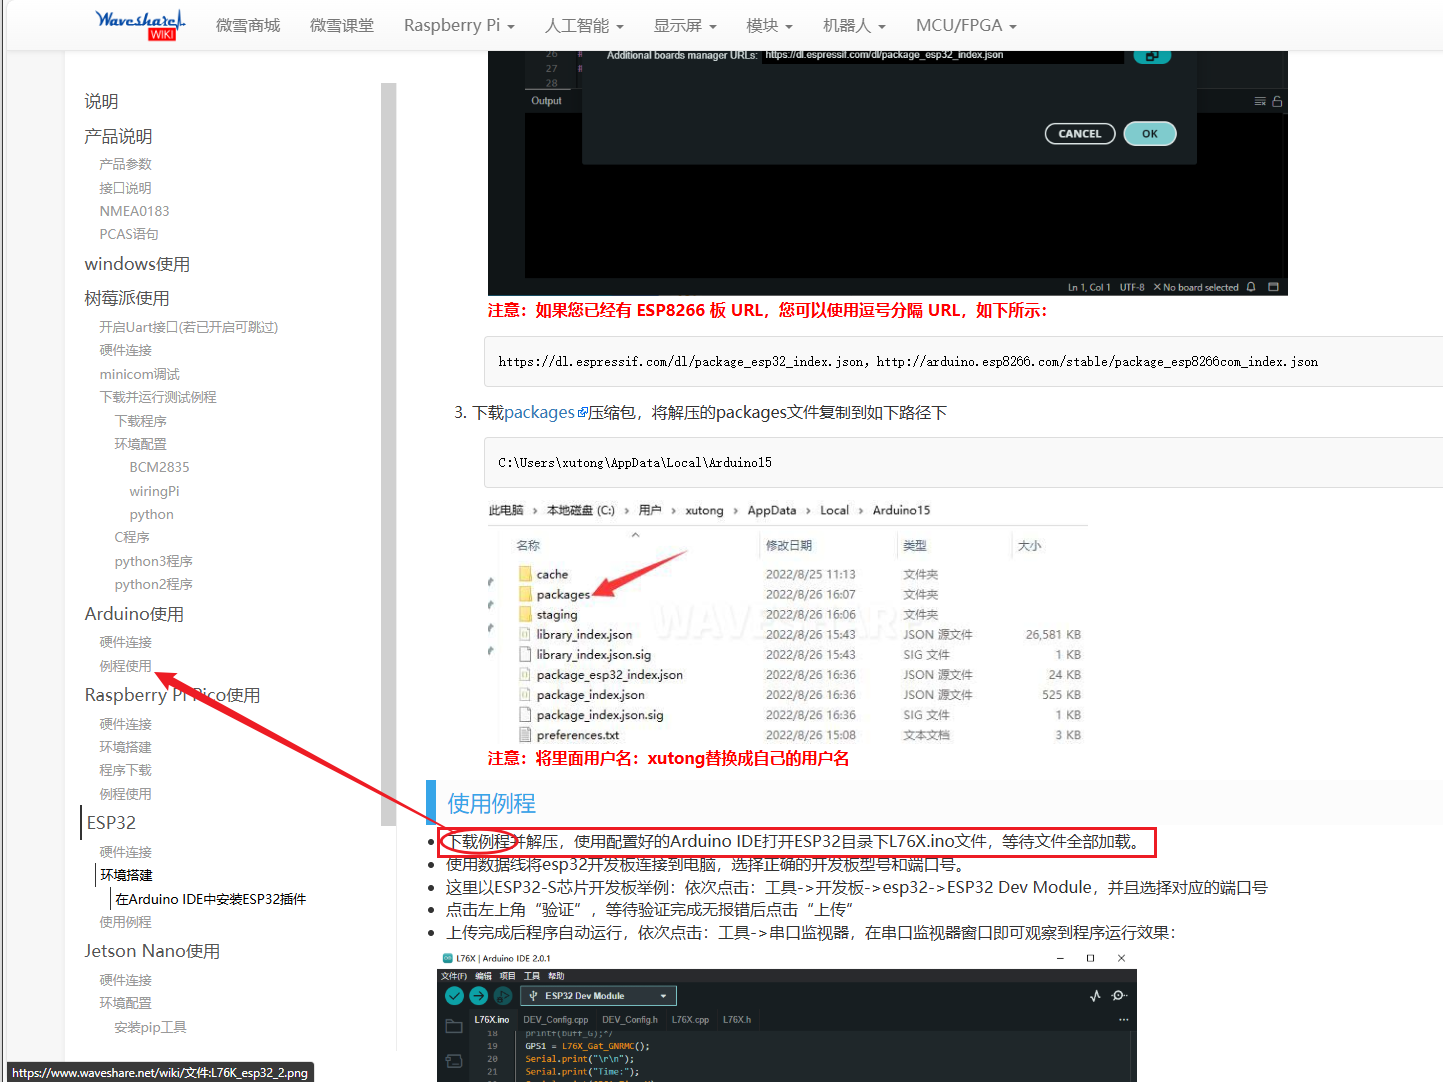Viewport: 1443px width, 1082px height.
Task: Click the cache folder icon
Action: (525, 574)
